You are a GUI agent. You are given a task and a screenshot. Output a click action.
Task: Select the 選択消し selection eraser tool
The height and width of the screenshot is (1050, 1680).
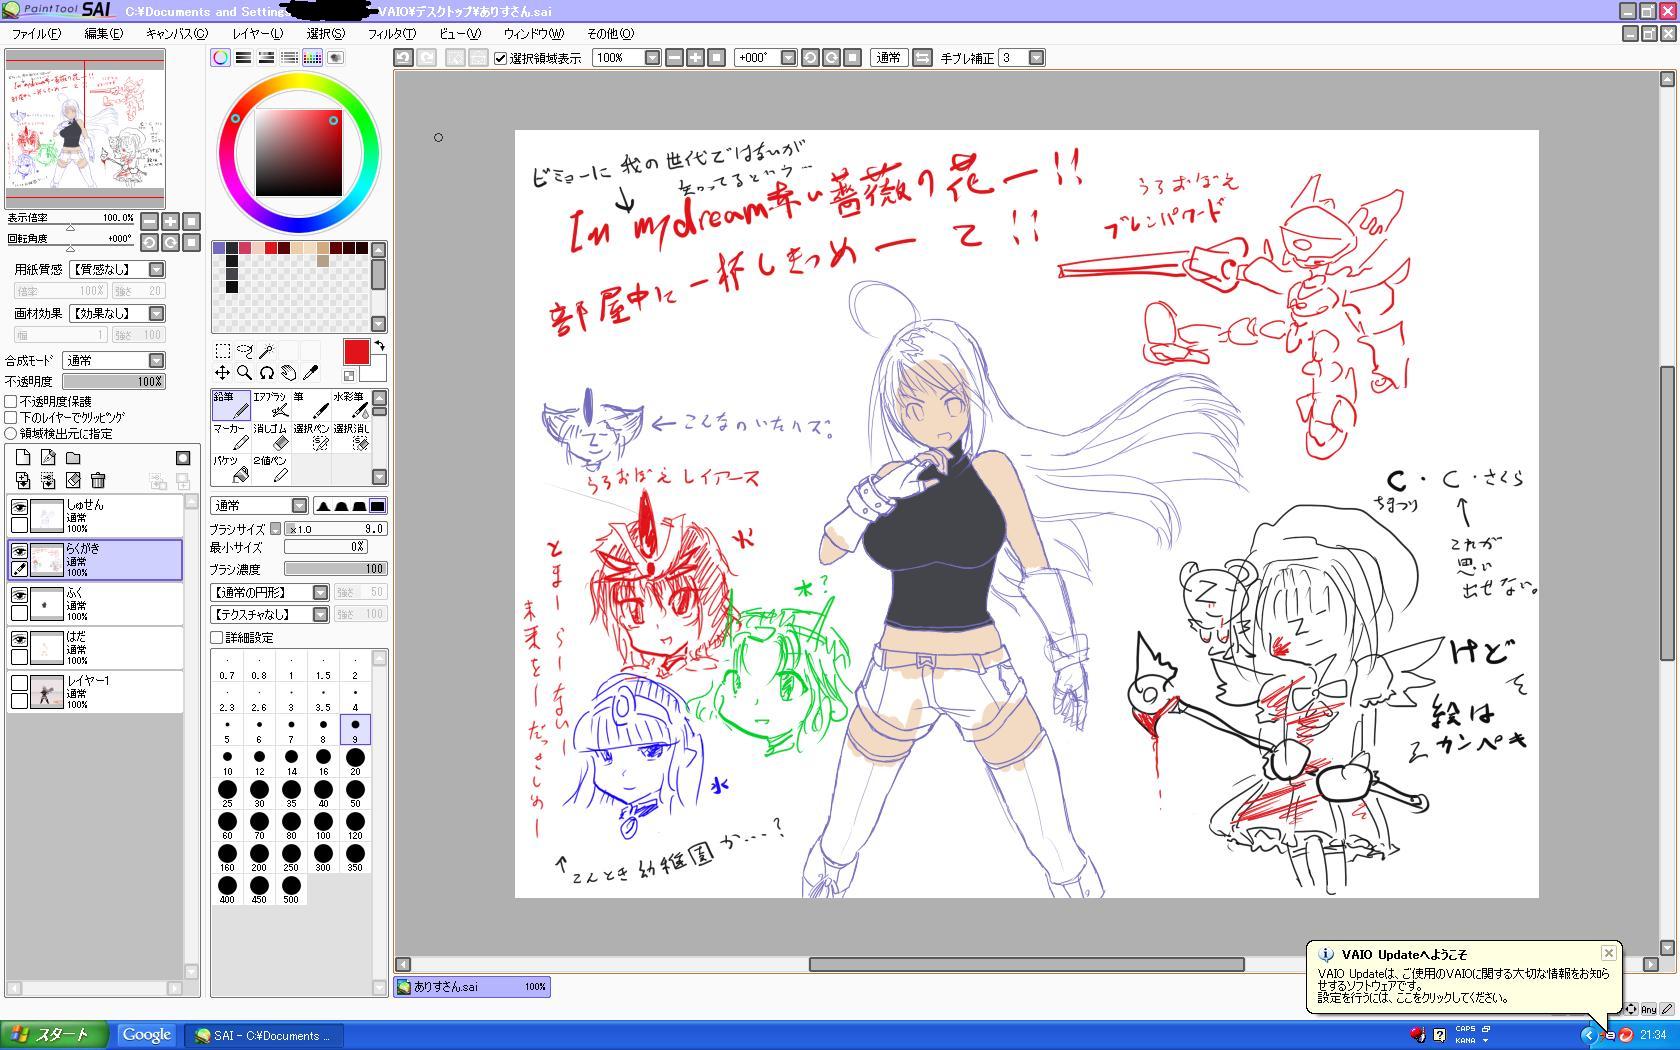pyautogui.click(x=350, y=436)
